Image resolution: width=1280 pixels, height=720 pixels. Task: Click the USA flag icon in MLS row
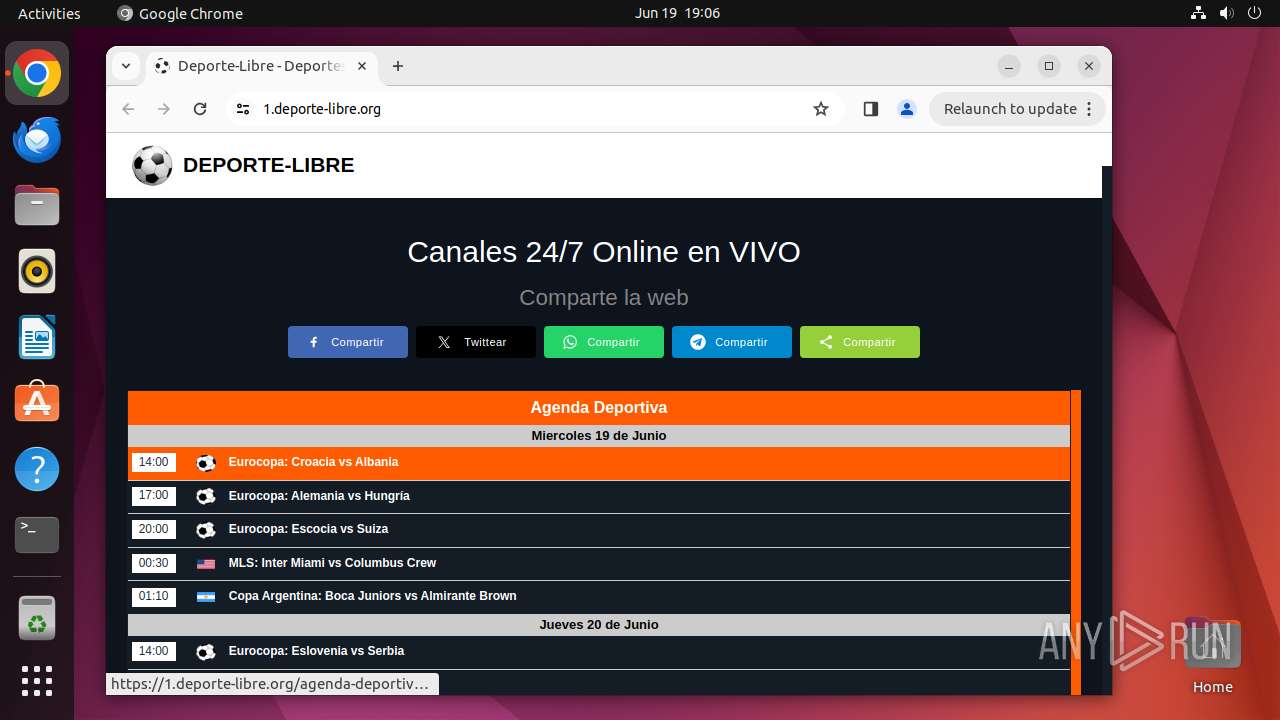[x=206, y=564]
